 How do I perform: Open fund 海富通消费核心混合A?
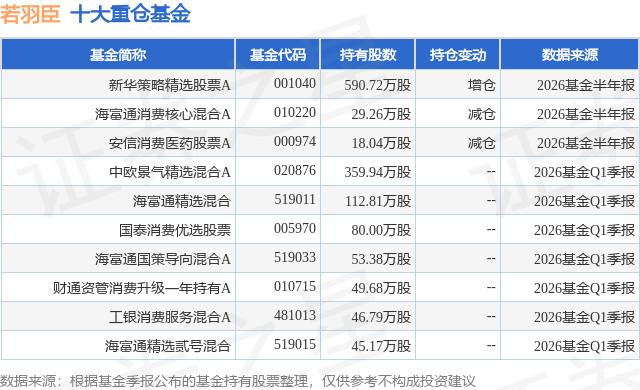(x=163, y=114)
